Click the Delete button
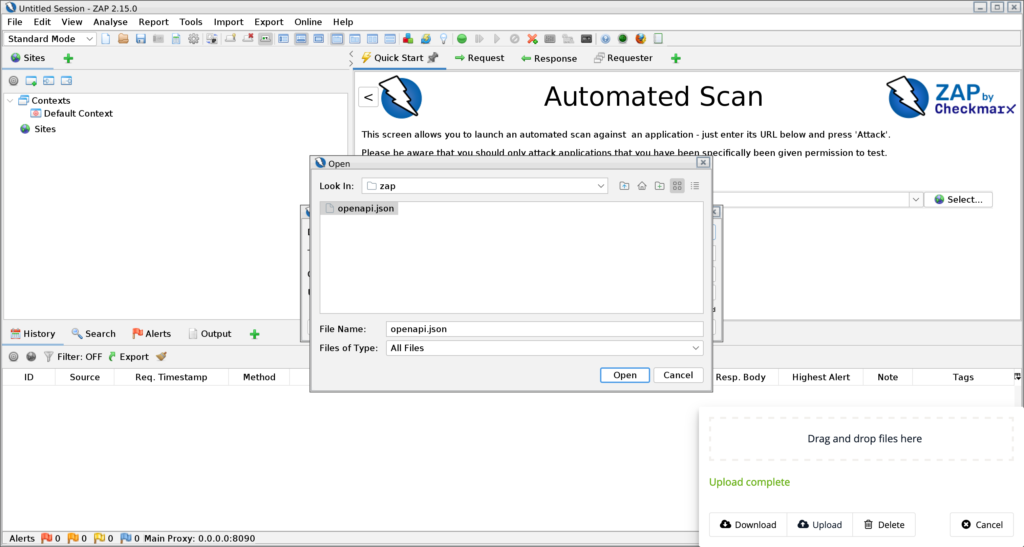Screen dimensions: 1024x547 pyautogui.click(x=884, y=525)
